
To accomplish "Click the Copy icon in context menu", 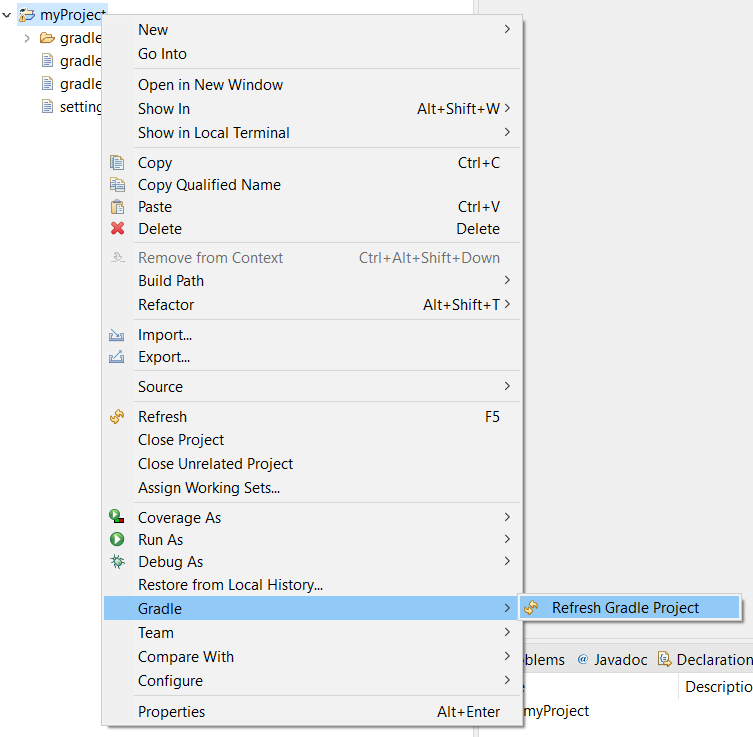I will (117, 163).
